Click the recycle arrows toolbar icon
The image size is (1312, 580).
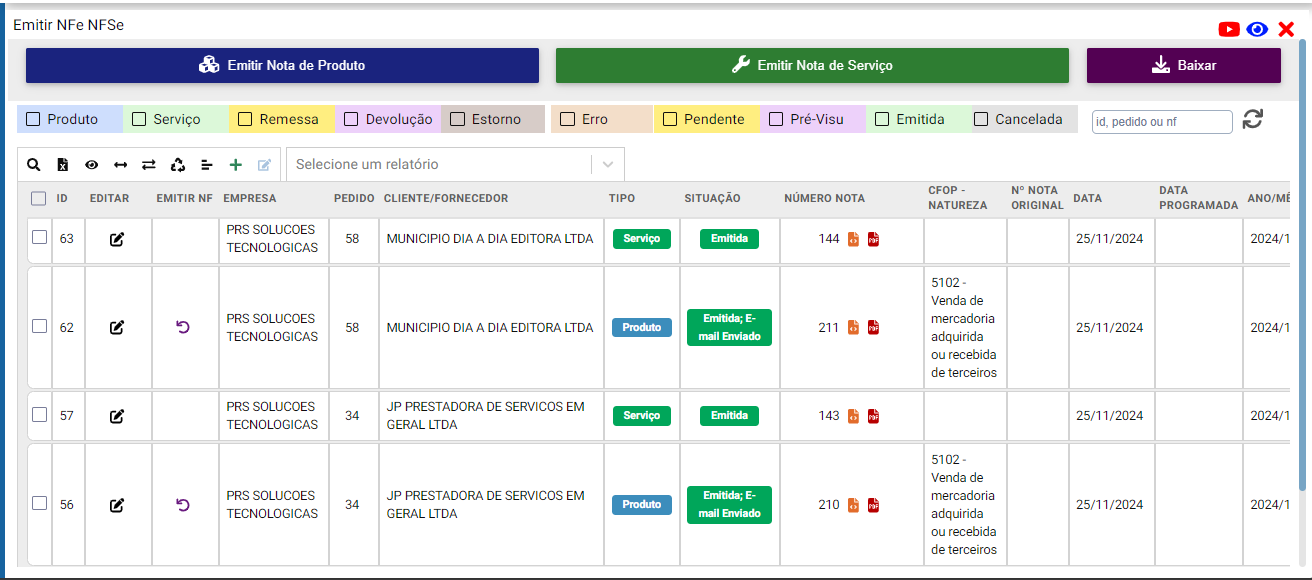click(178, 165)
